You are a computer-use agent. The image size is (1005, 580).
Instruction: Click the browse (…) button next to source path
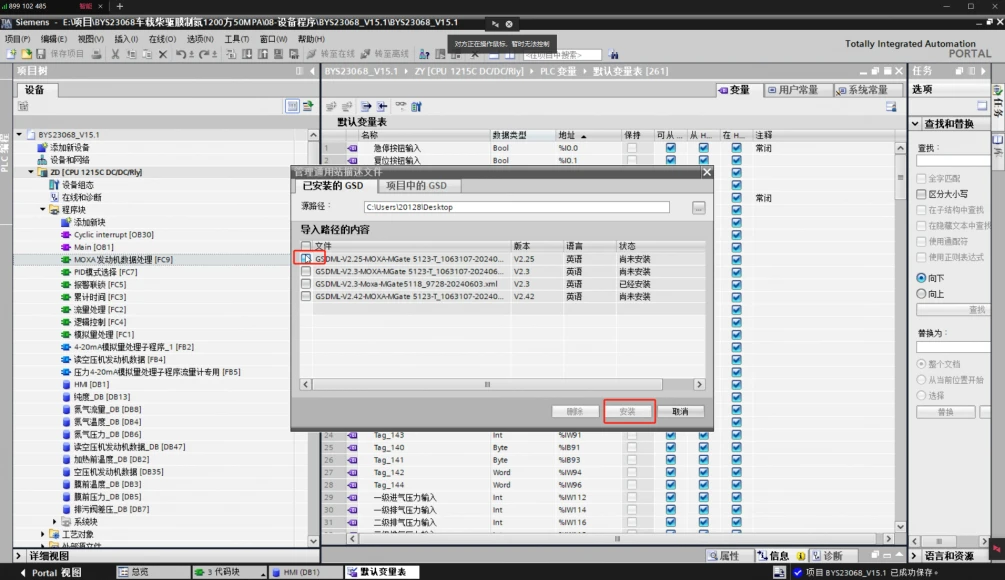click(699, 208)
